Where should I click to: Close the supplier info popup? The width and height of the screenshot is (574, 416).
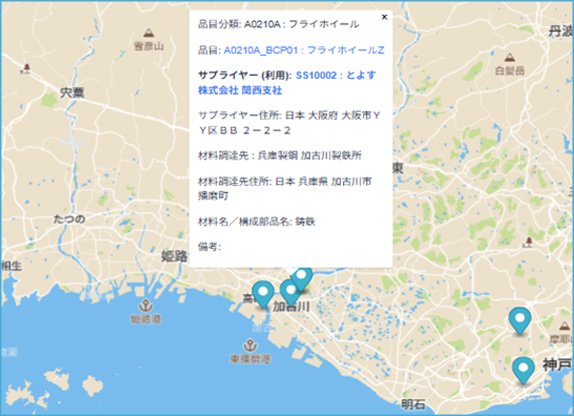click(384, 17)
